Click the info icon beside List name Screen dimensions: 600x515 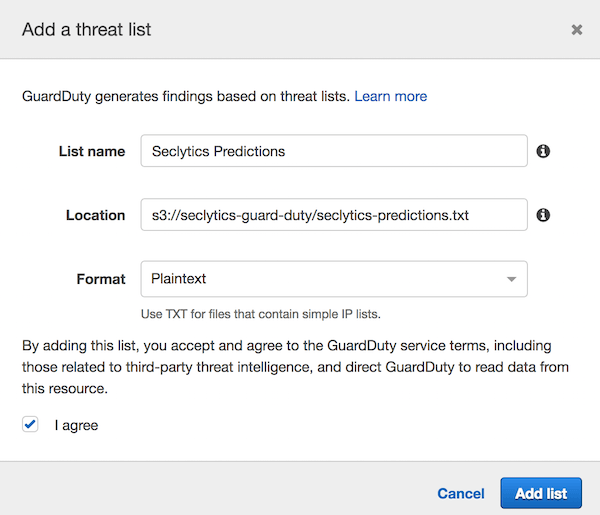coord(543,151)
